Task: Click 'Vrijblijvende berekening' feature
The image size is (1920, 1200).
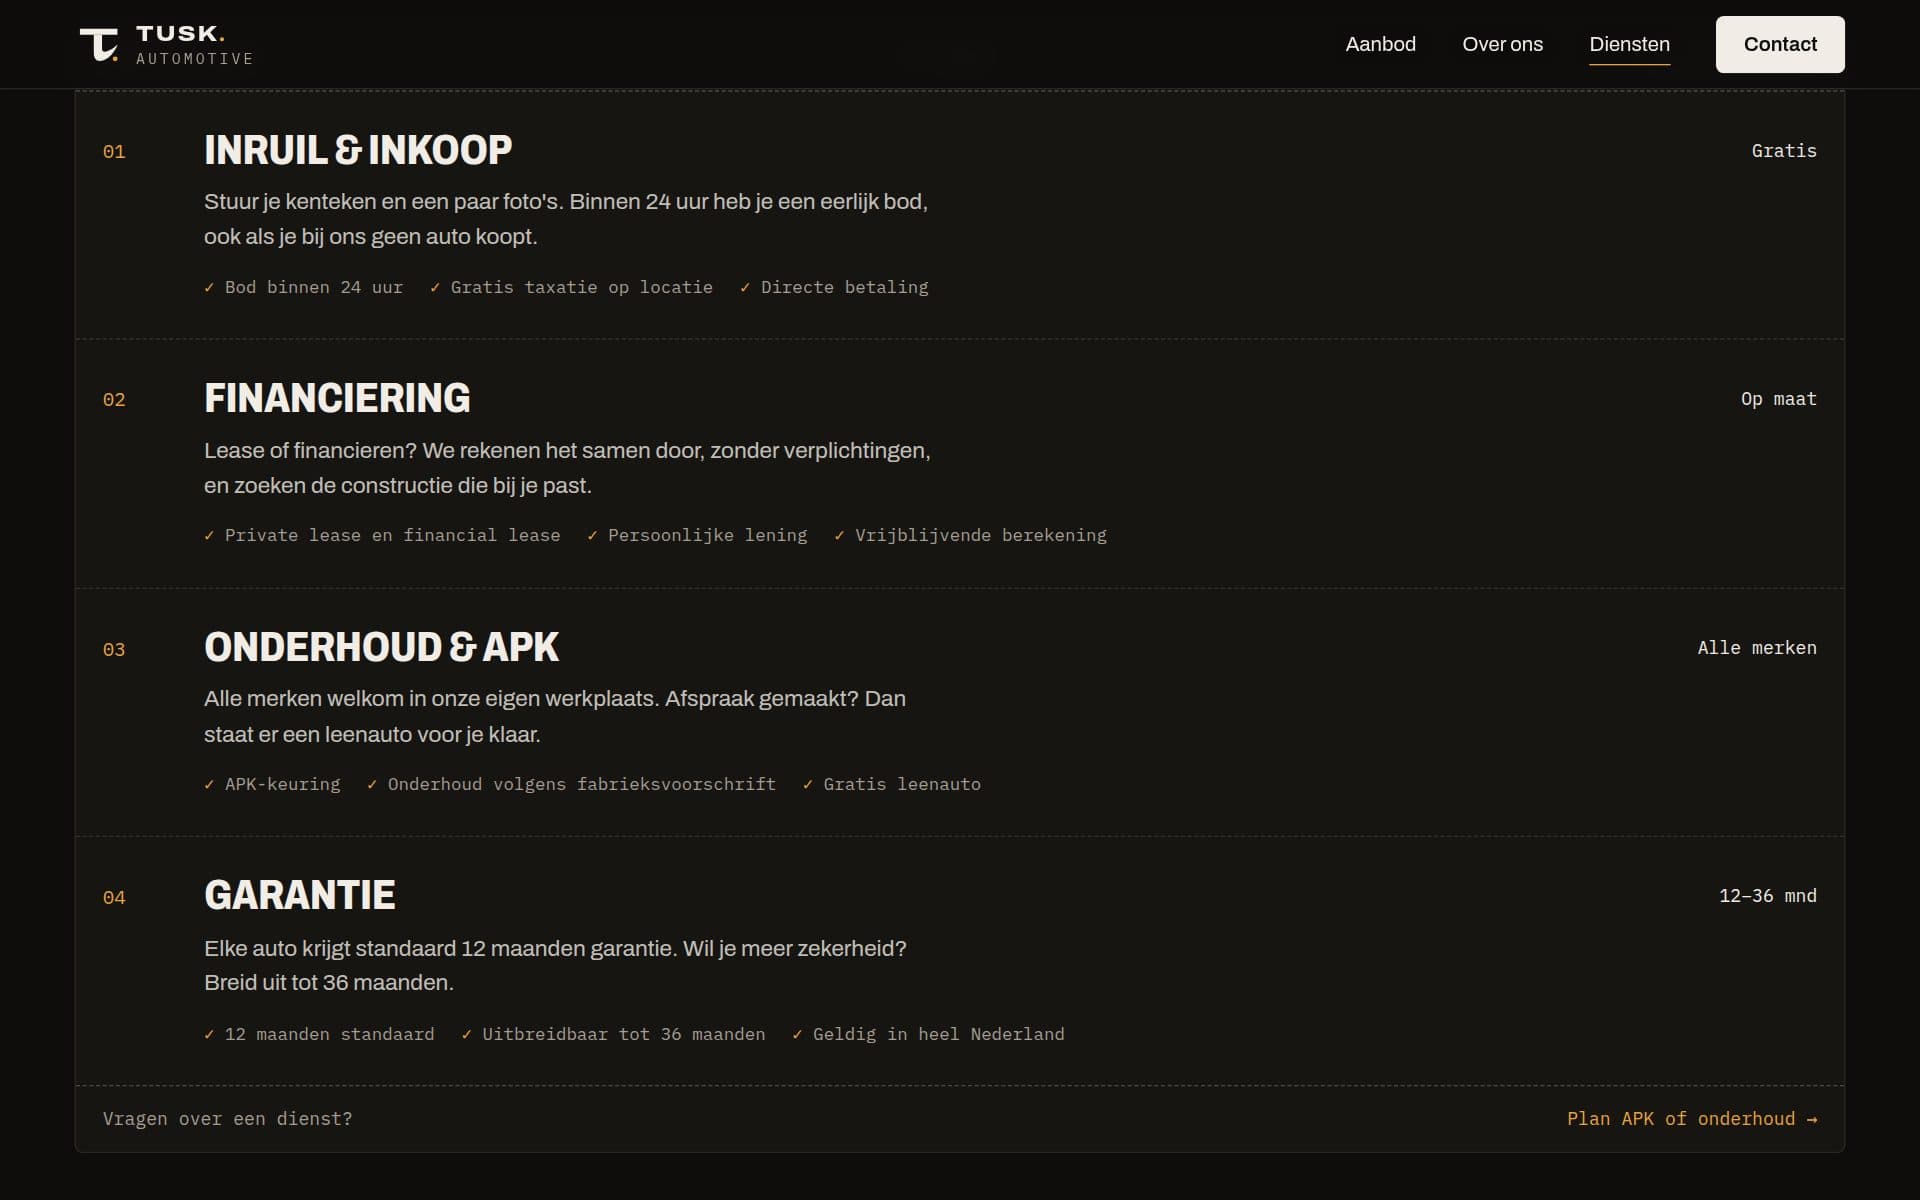Action: (970, 535)
